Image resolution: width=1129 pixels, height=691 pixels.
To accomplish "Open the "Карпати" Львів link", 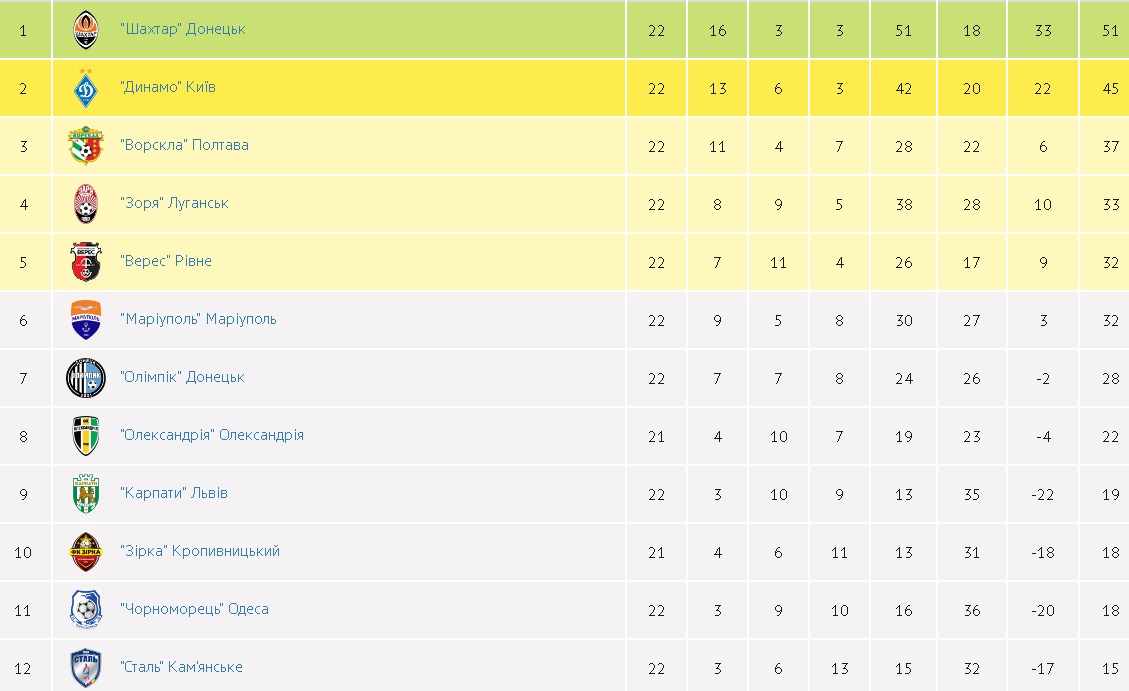I will (x=173, y=493).
